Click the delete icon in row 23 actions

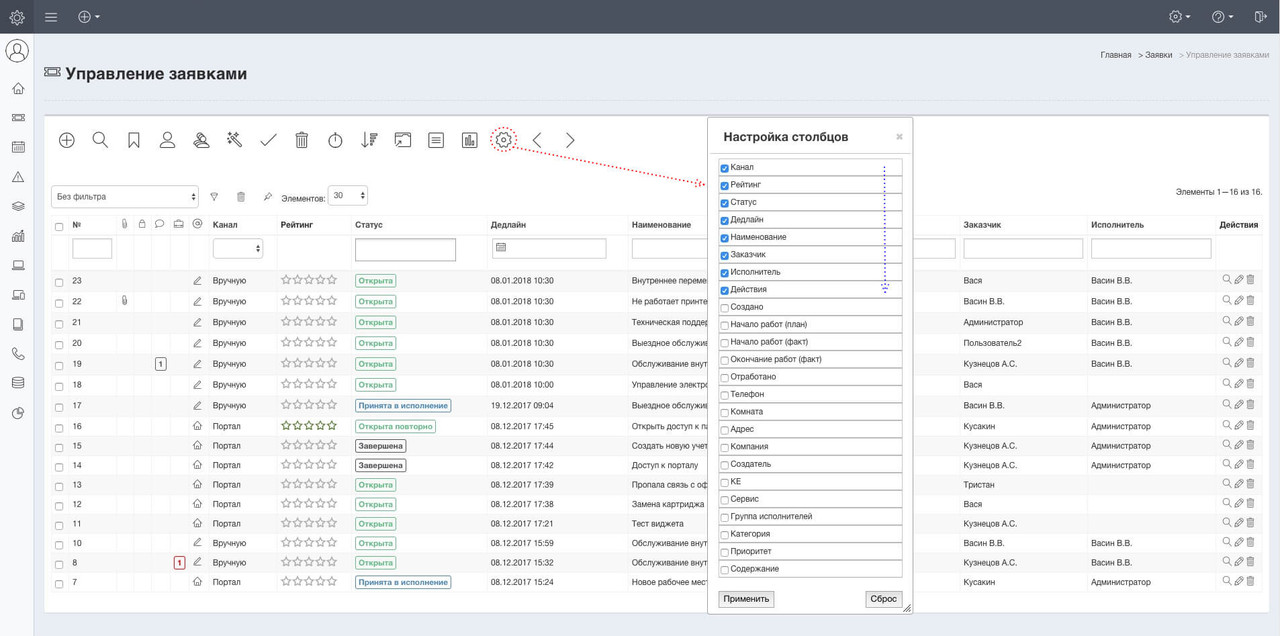(x=1250, y=280)
